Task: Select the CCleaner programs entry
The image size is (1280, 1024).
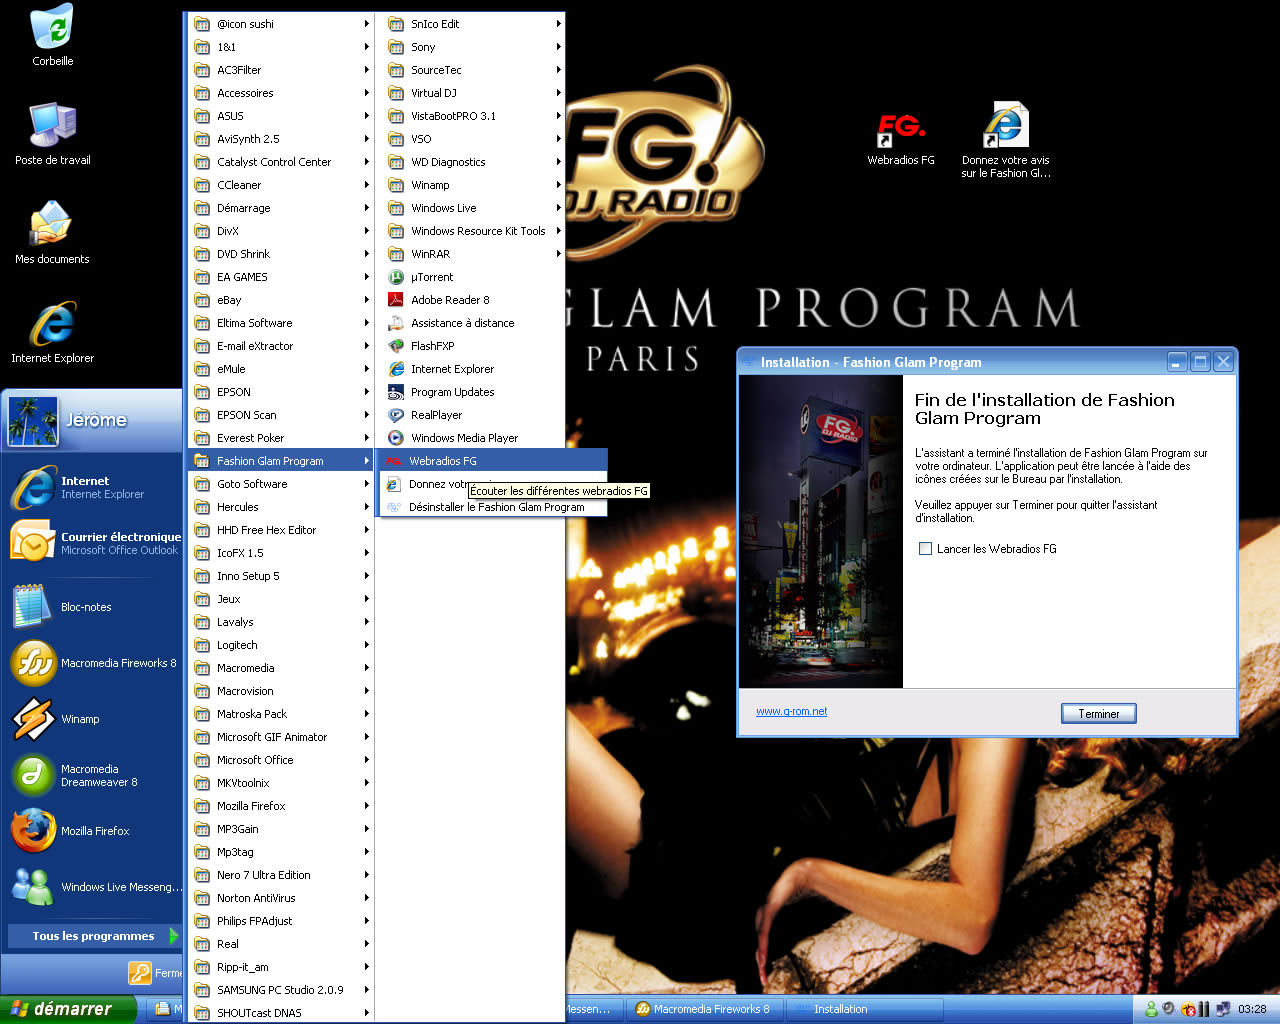Action: pyautogui.click(x=281, y=185)
